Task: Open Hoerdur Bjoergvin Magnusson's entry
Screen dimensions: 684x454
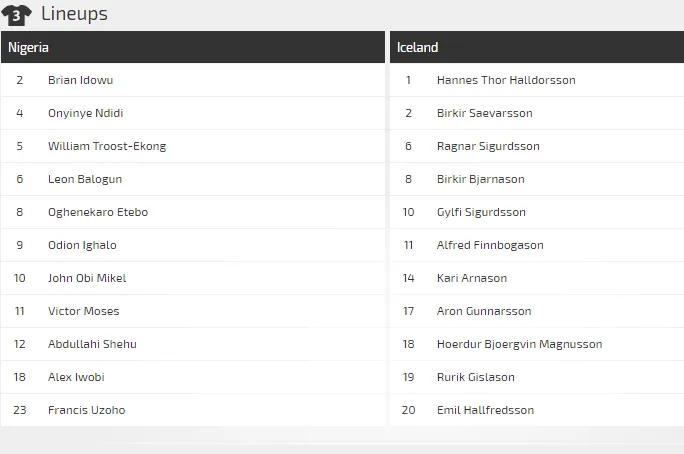Action: (x=519, y=344)
